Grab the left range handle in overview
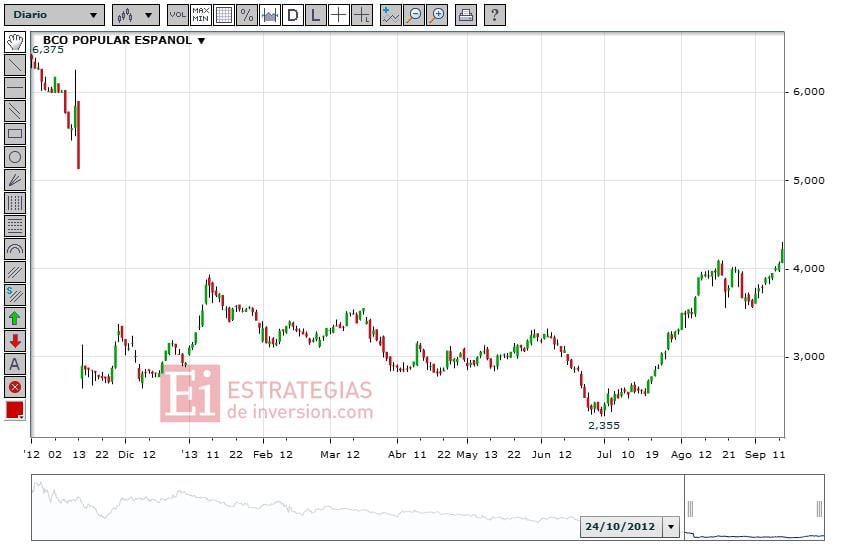 (690, 508)
